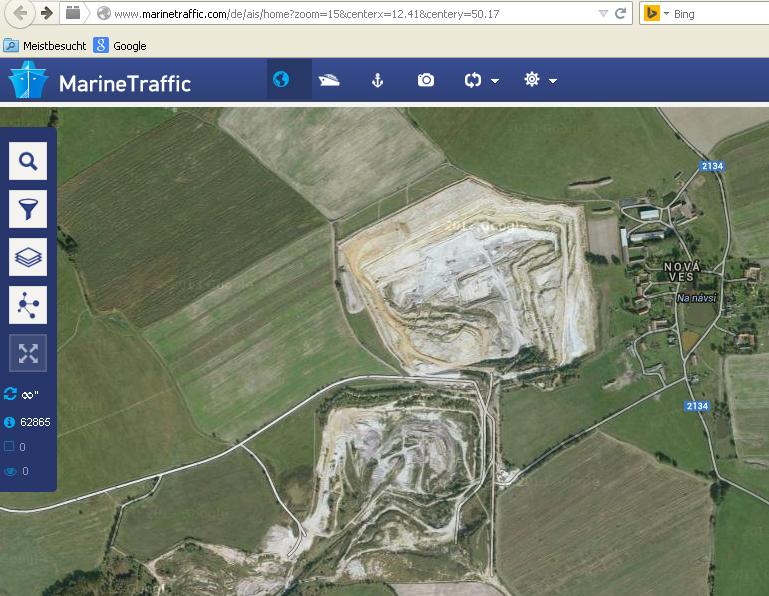Open the photos camera icon
Image resolution: width=769 pixels, height=596 pixels.
point(426,80)
